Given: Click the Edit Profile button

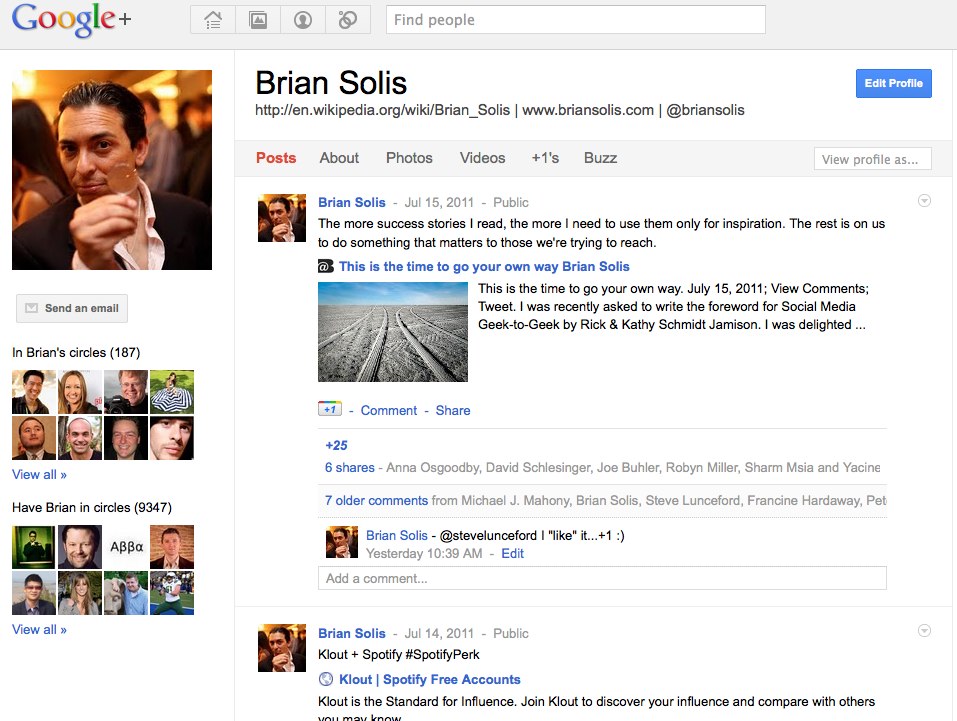Looking at the screenshot, I should click(x=894, y=83).
